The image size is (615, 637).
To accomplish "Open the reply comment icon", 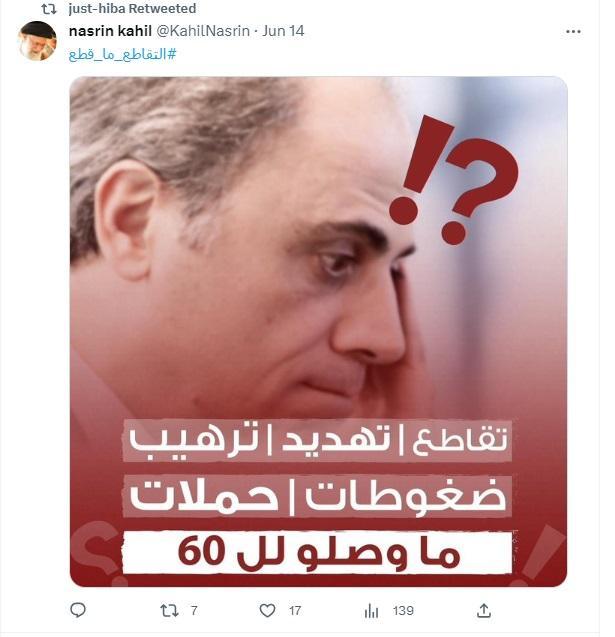I will (78, 610).
